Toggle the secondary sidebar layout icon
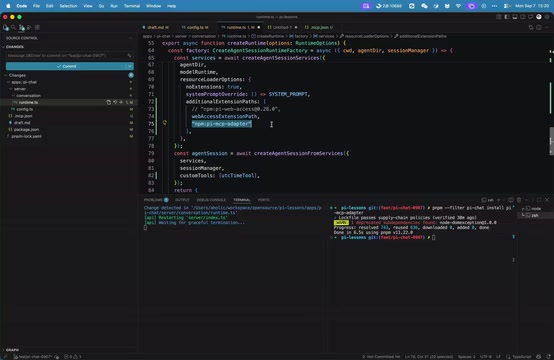The width and height of the screenshot is (554, 360). coord(523,17)
